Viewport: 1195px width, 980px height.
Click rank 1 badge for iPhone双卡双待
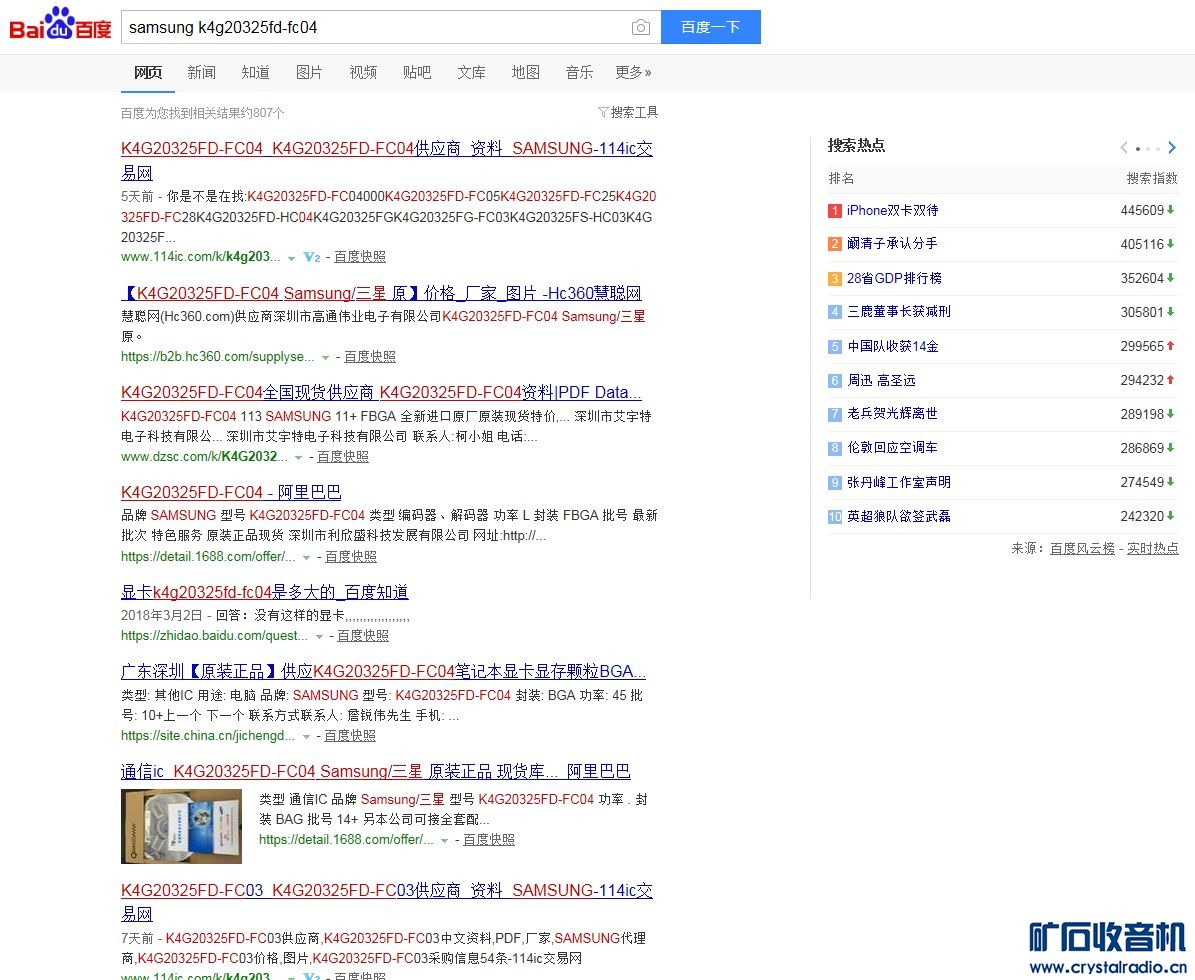coord(835,211)
